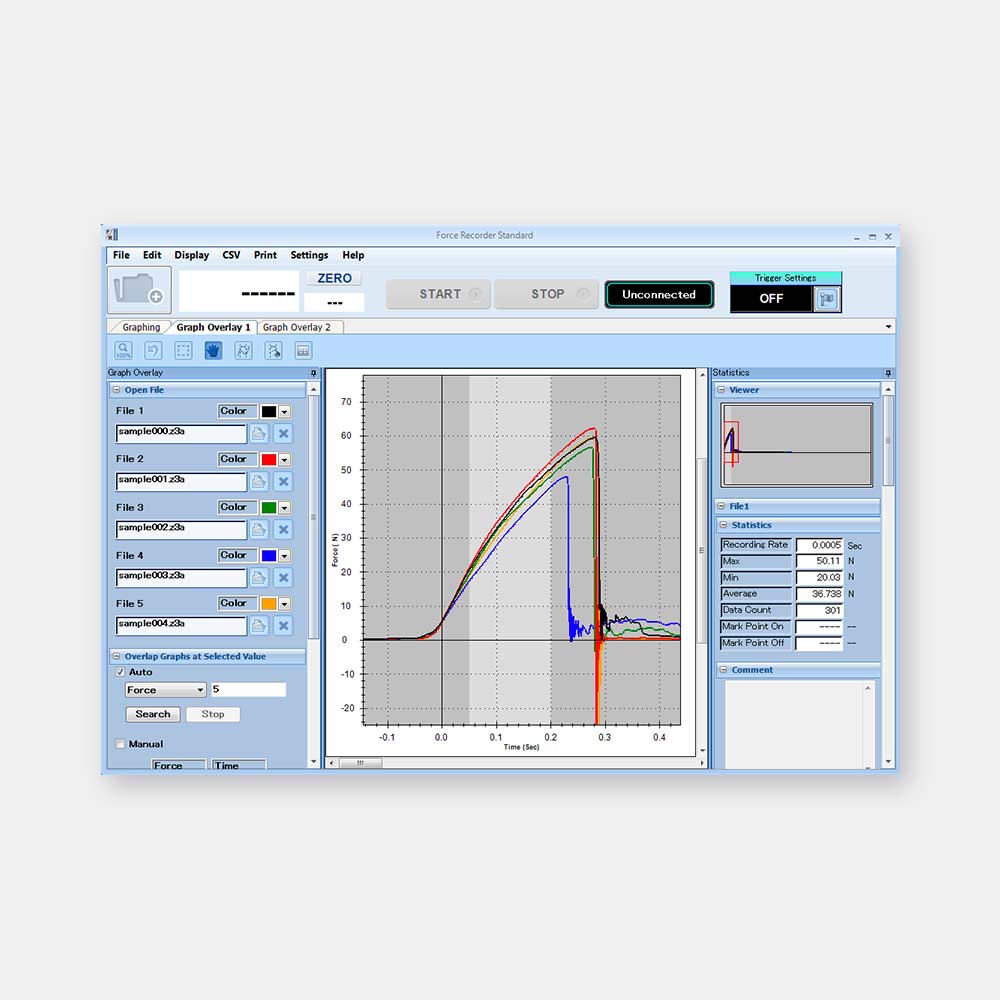Click the undo zoom arrow icon
1000x1000 pixels.
coord(153,351)
